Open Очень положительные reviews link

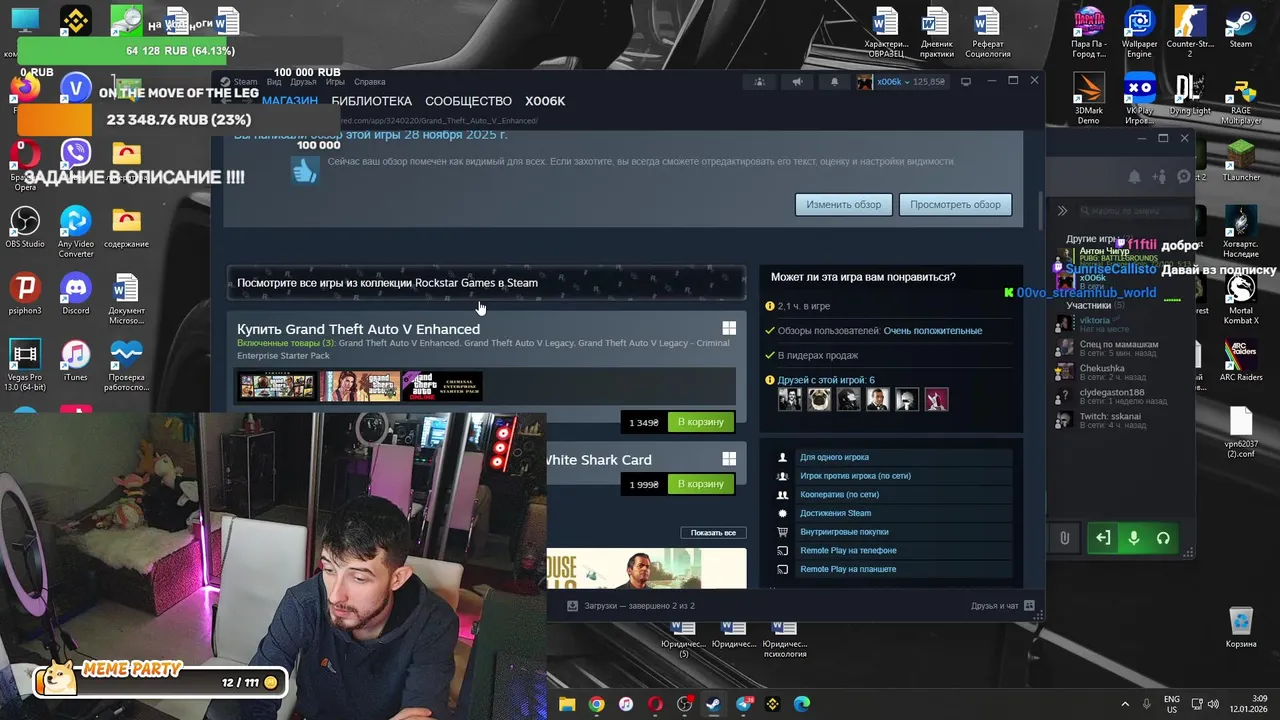click(932, 331)
